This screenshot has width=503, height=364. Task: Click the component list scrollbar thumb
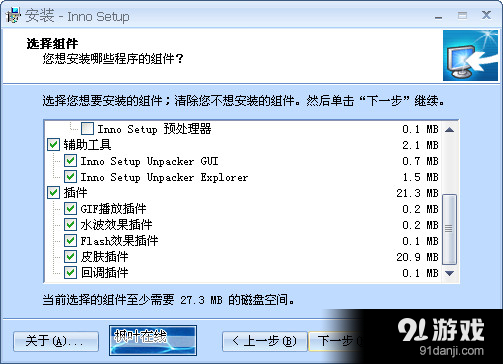[449, 229]
